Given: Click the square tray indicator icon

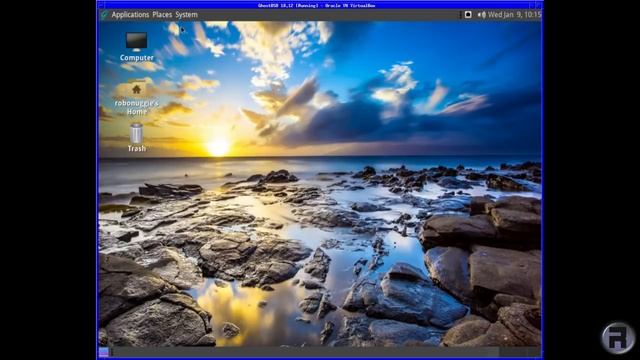Looking at the screenshot, I should tap(468, 15).
